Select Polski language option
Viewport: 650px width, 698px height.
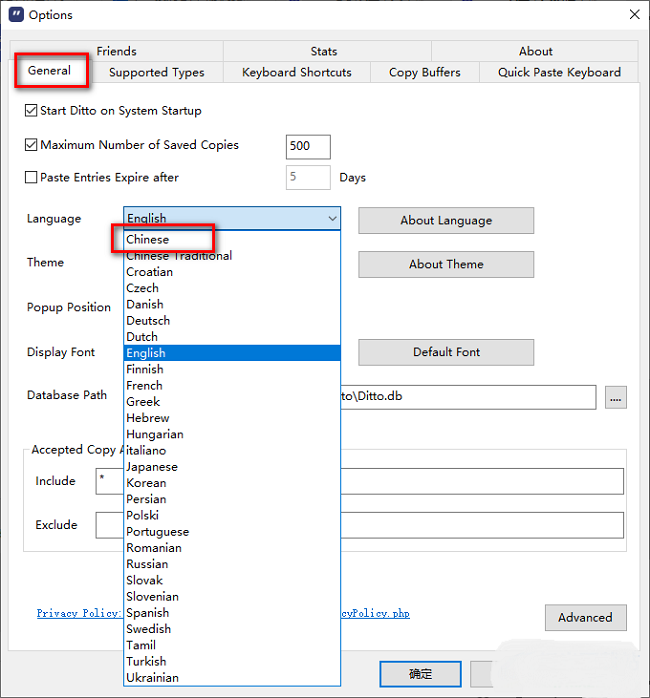click(232, 515)
